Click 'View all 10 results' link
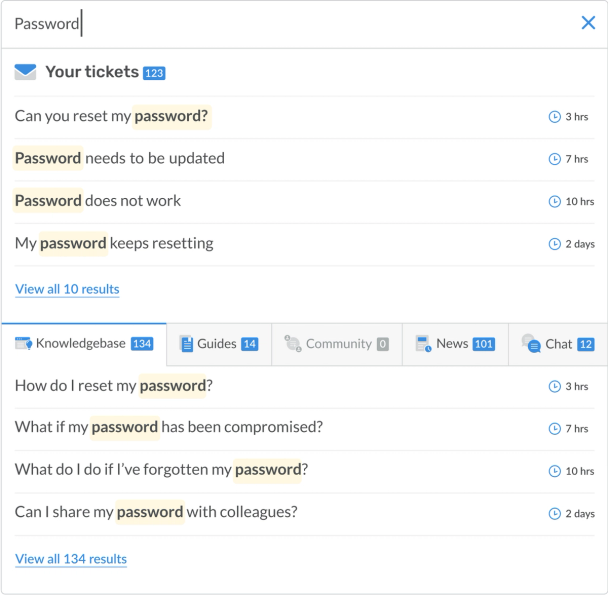Screen dimensions: 608x595 (x=67, y=289)
